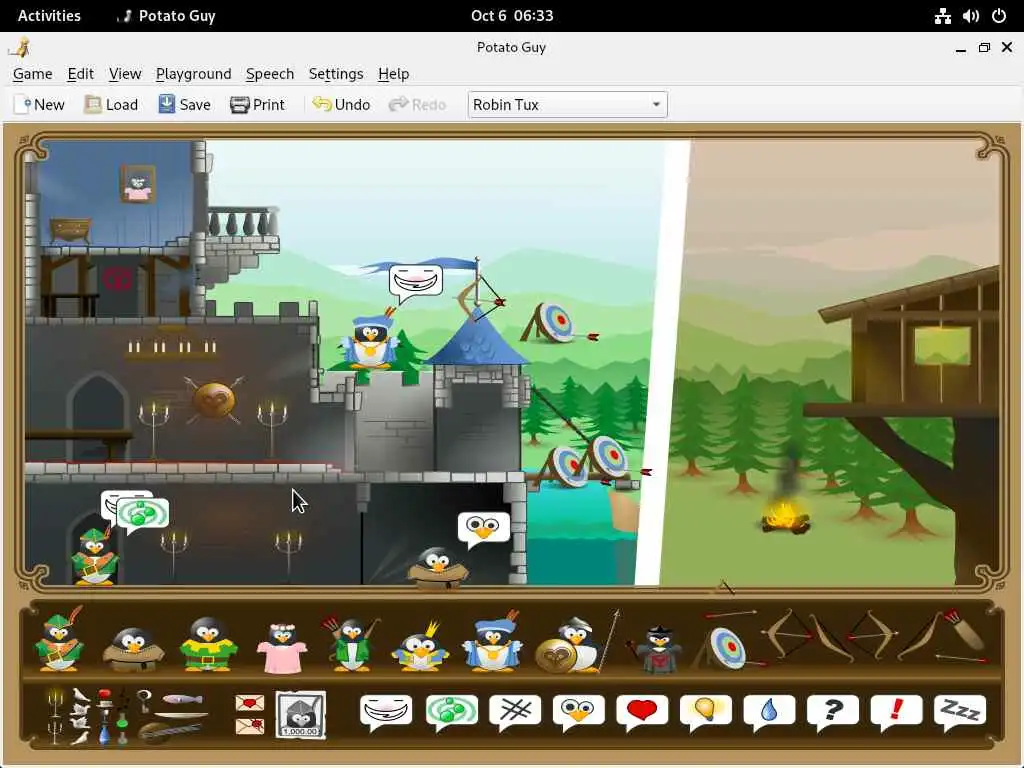Viewport: 1024px width, 768px height.
Task: Pick the surprised eyes speech bubble in palette
Action: (579, 712)
